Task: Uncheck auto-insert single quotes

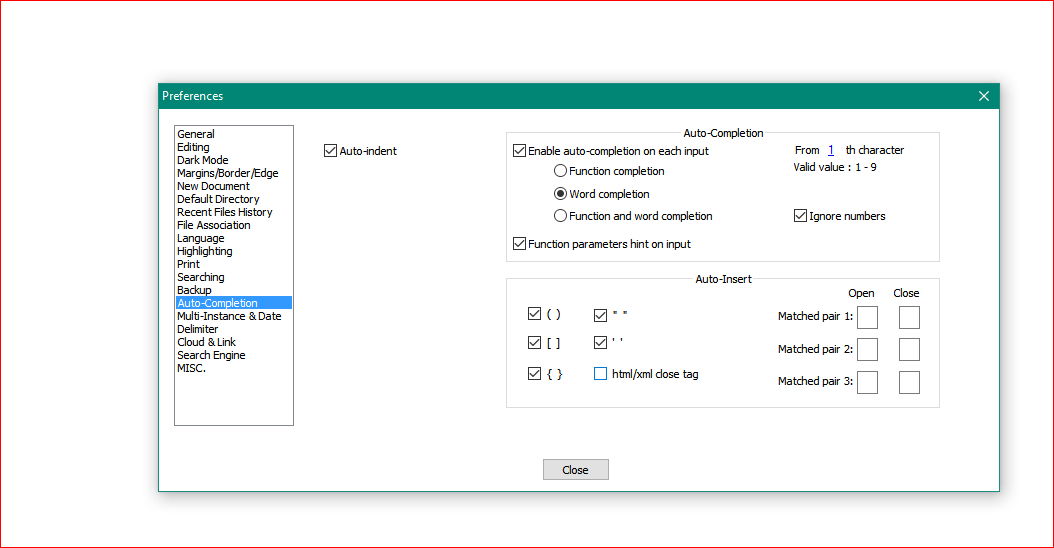Action: click(x=600, y=343)
